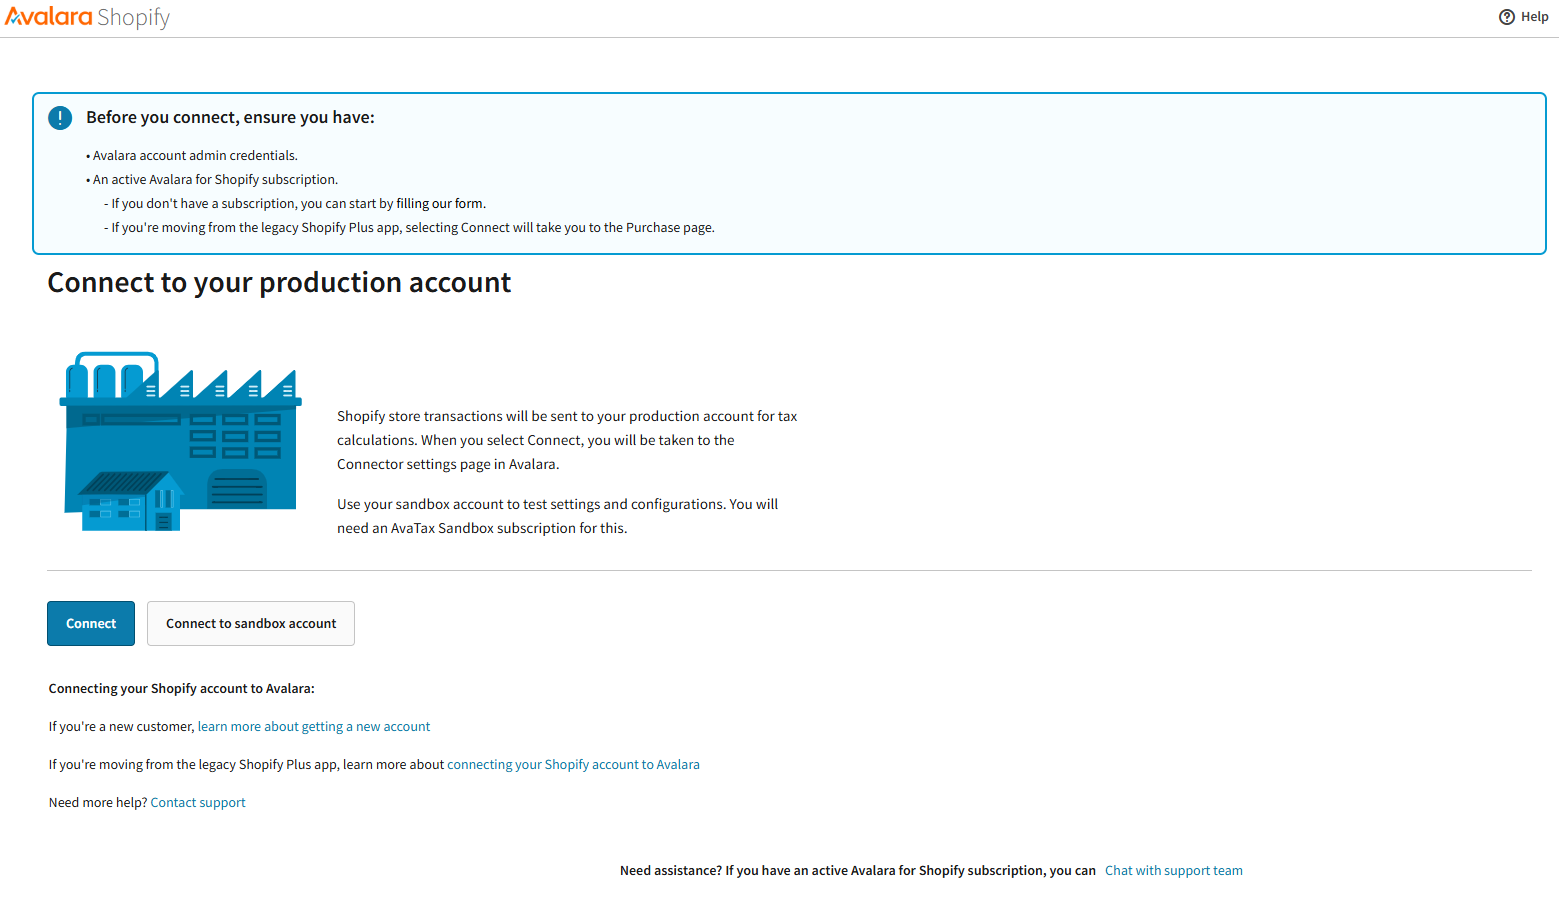Click the Help question mark icon
Image resolution: width=1559 pixels, height=898 pixels.
point(1507,17)
